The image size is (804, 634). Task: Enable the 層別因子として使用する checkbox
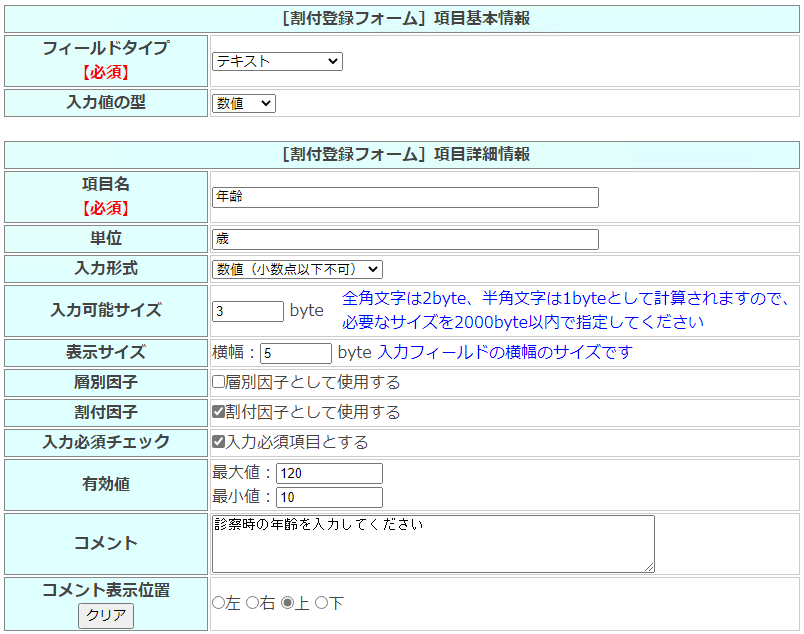tap(219, 382)
